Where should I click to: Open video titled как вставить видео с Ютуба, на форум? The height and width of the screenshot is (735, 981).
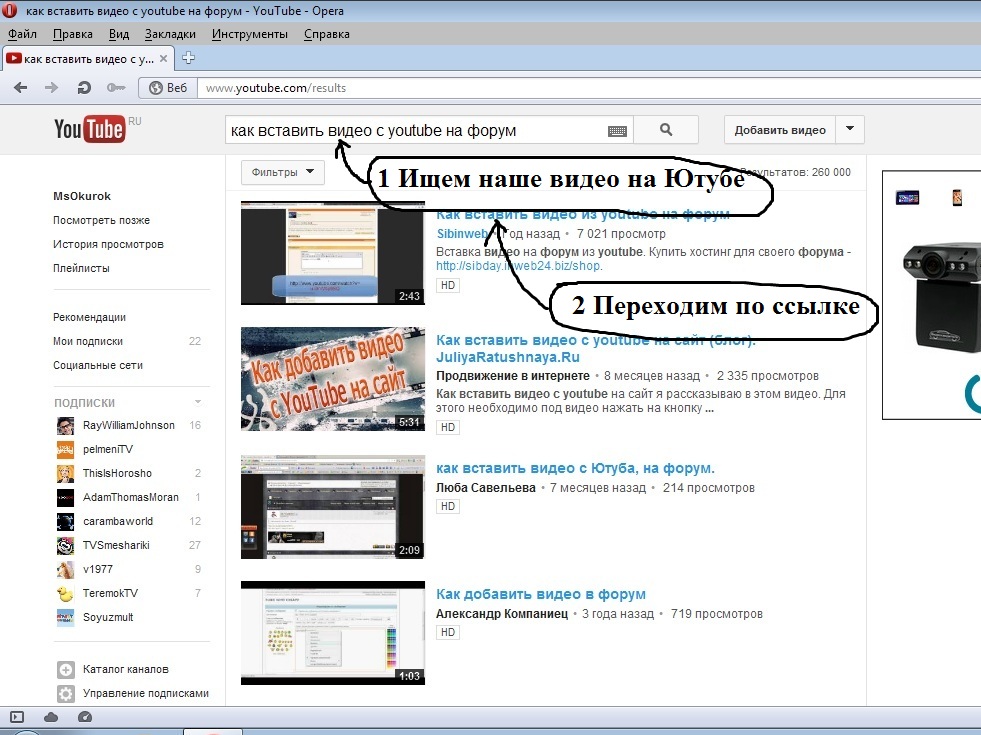[575, 468]
